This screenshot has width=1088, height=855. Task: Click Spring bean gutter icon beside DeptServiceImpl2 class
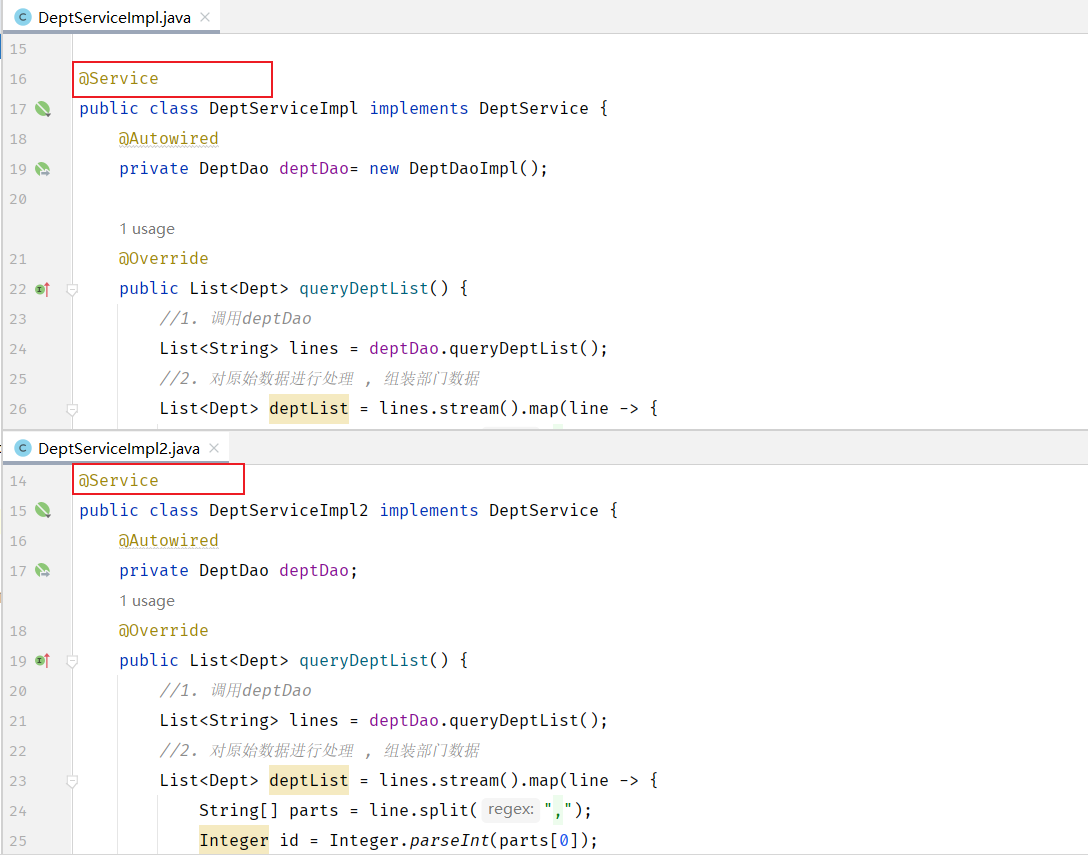(43, 511)
